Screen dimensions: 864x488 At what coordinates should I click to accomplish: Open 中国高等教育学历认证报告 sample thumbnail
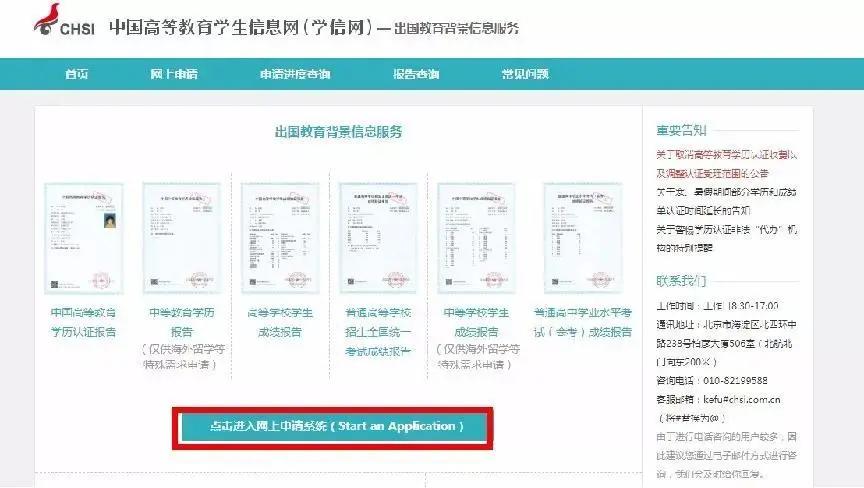click(84, 238)
